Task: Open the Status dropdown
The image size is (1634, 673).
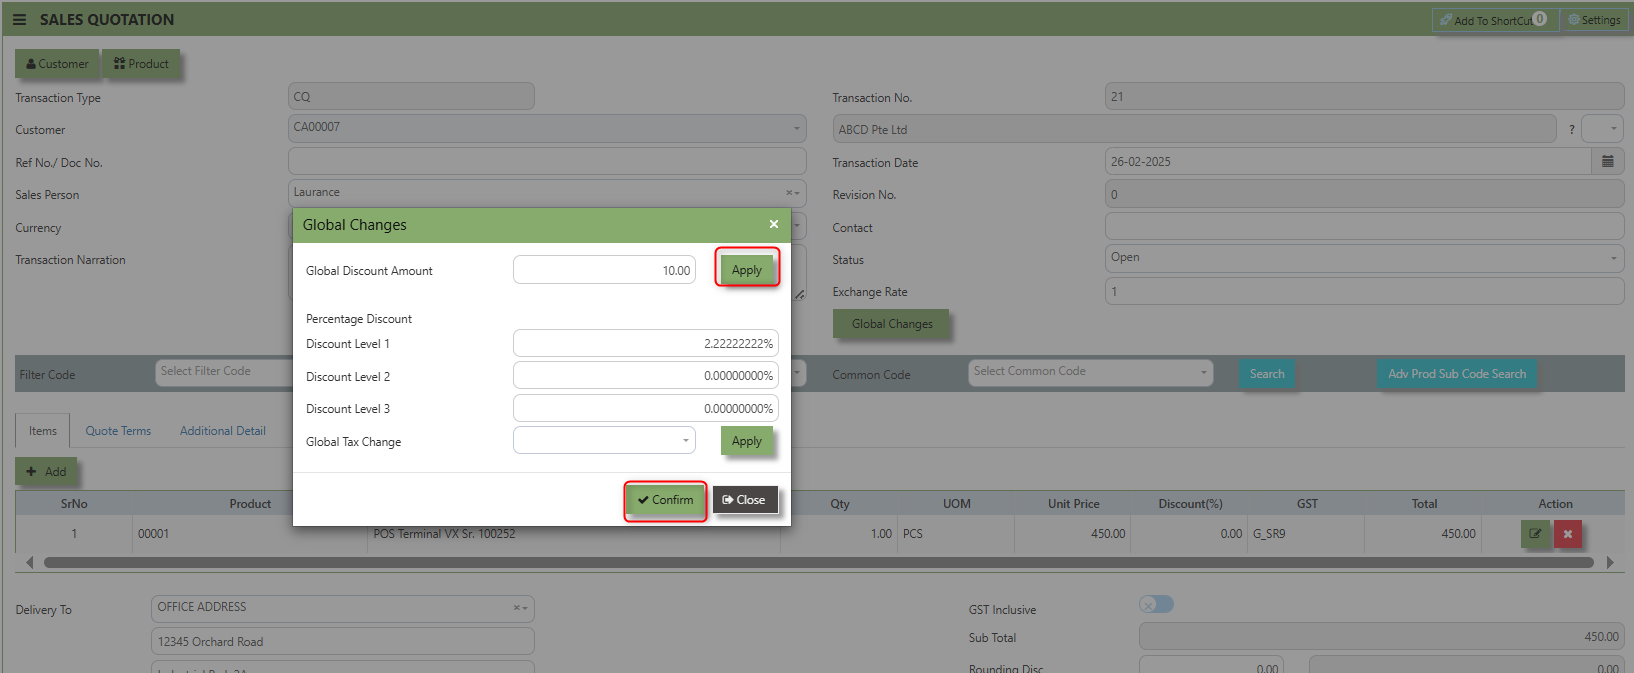Action: [1364, 258]
